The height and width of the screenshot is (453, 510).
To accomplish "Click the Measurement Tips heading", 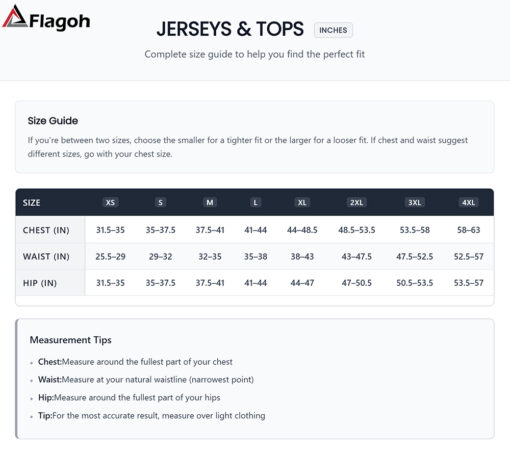I will click(71, 340).
